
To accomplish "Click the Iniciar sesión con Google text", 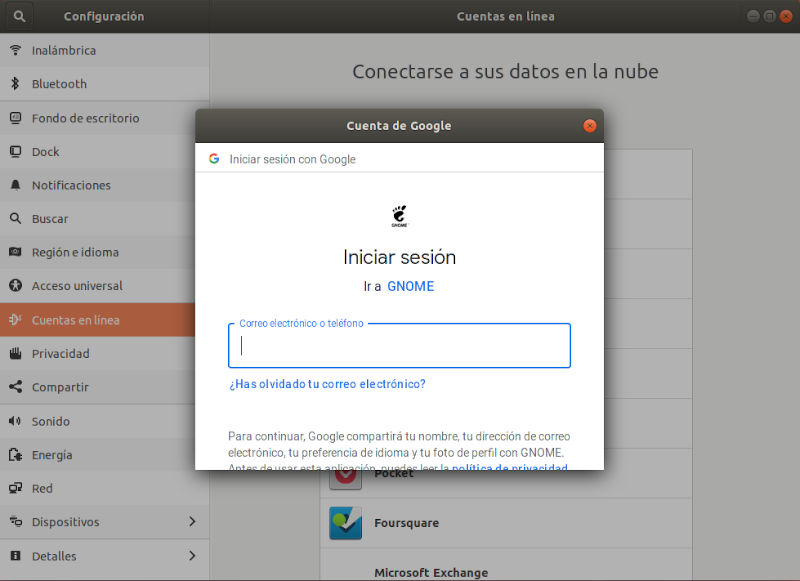I will (292, 159).
